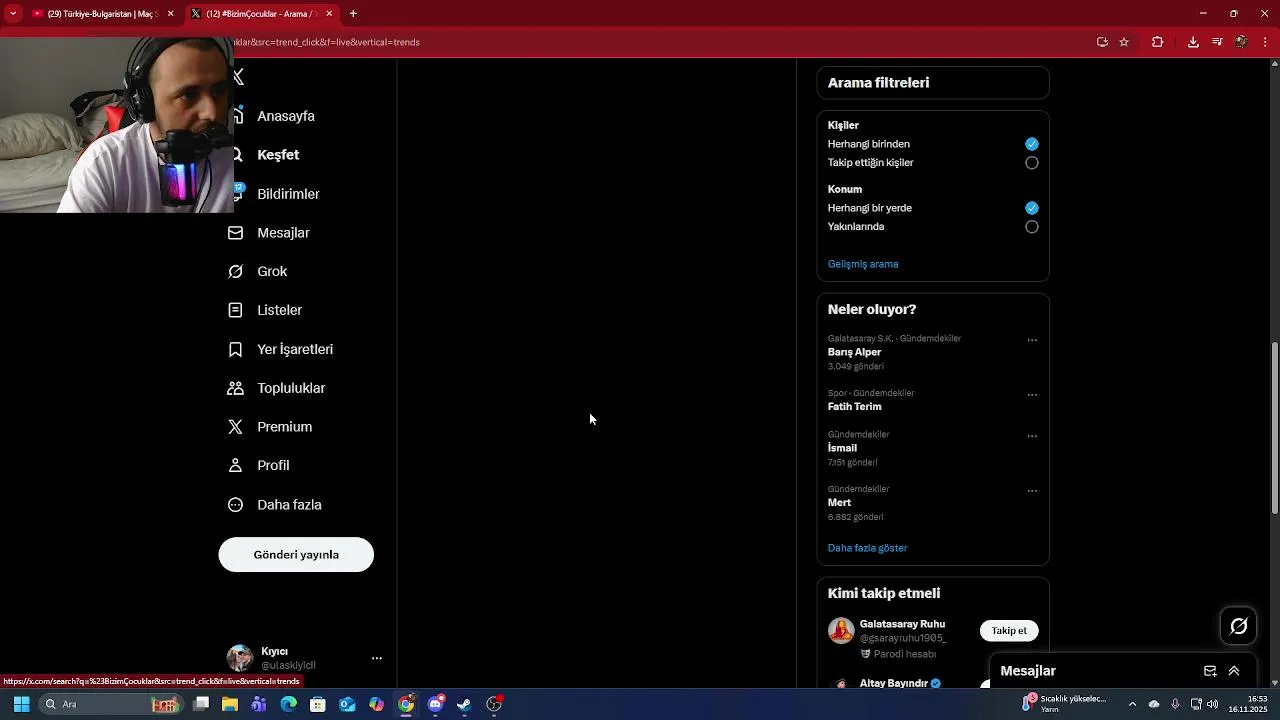The height and width of the screenshot is (720, 1280).
Task: Show hidden system tray icons
Action: click(1132, 704)
